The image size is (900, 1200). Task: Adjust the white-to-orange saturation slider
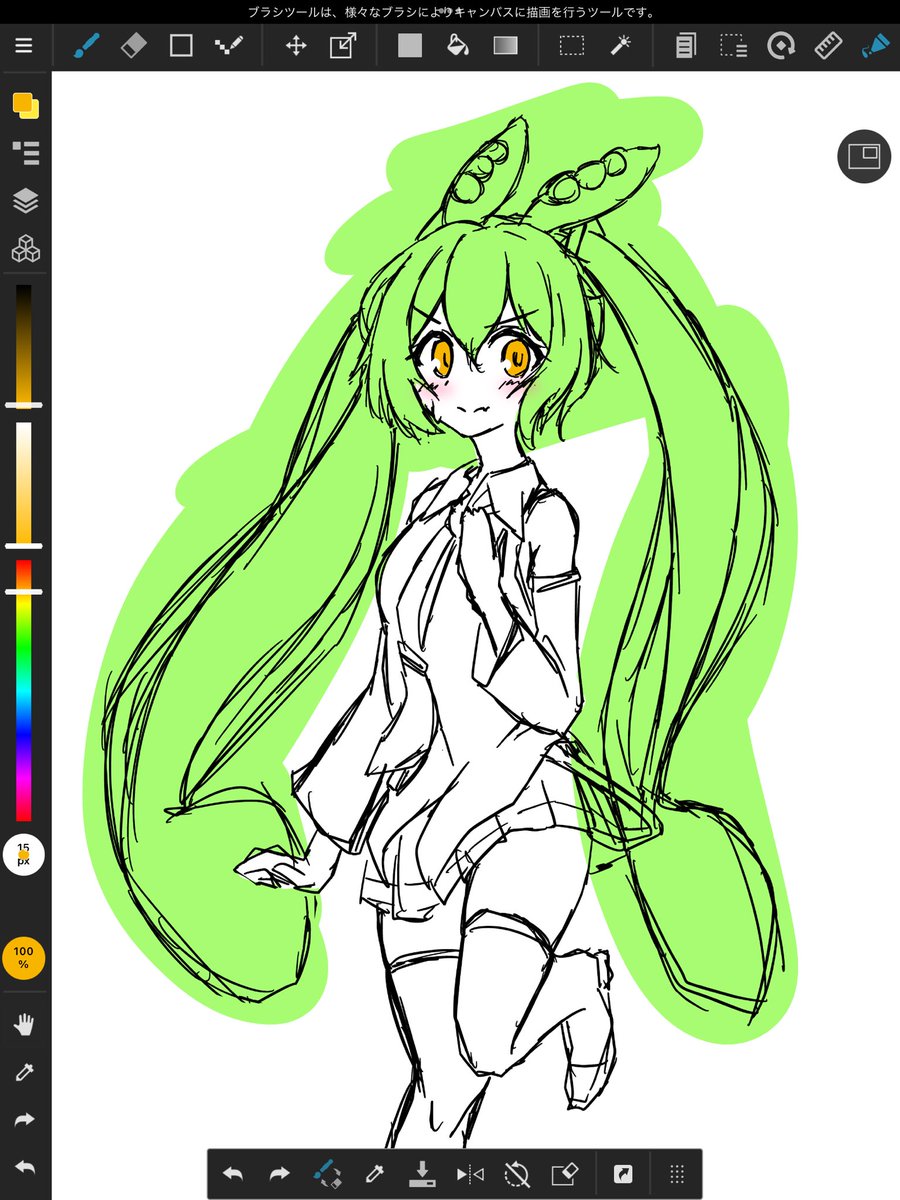point(23,485)
